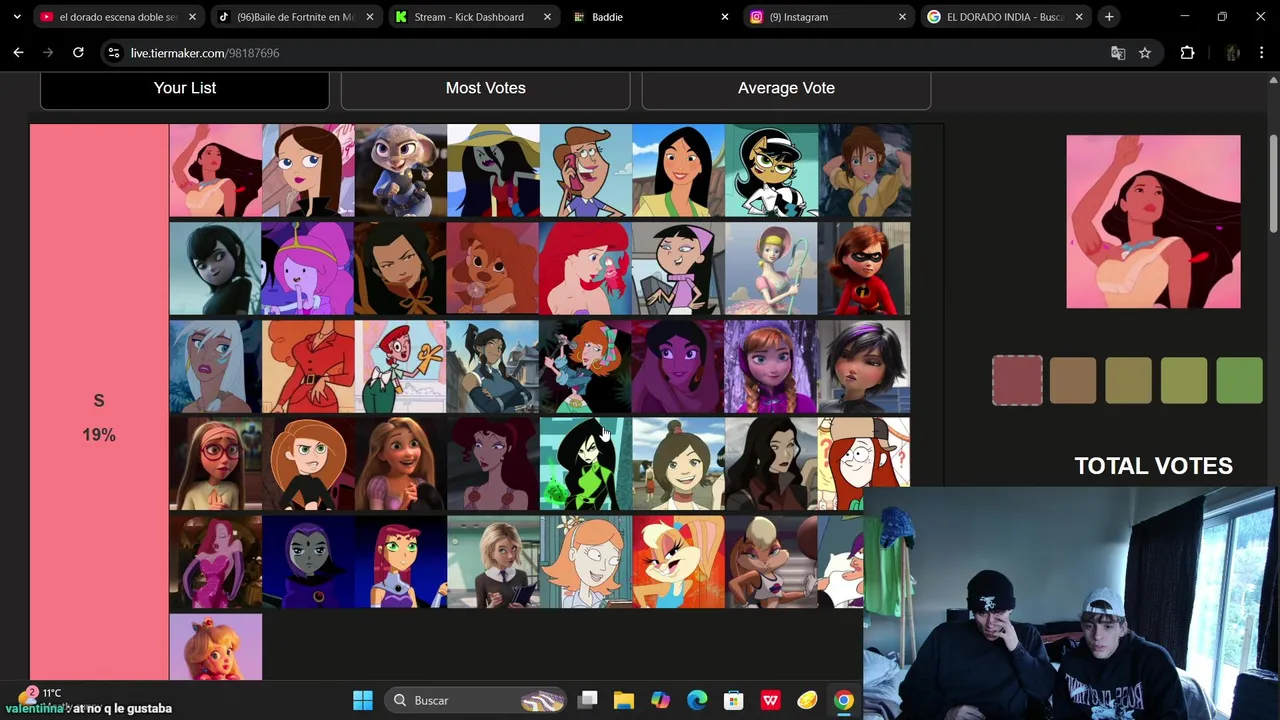This screenshot has height=720, width=1280.
Task: Open browser extensions menu
Action: (1187, 53)
